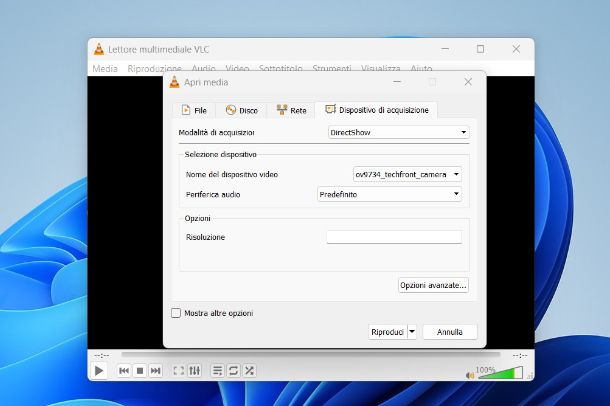Image resolution: width=610 pixels, height=406 pixels.
Task: Open the Periferica audio Predefinito dropdown
Action: point(389,194)
